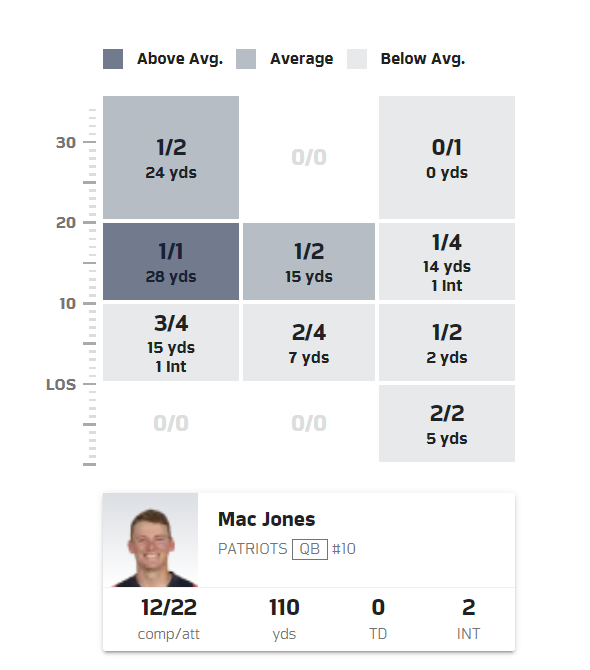Click the Above Avg. legend color swatch

(x=113, y=59)
